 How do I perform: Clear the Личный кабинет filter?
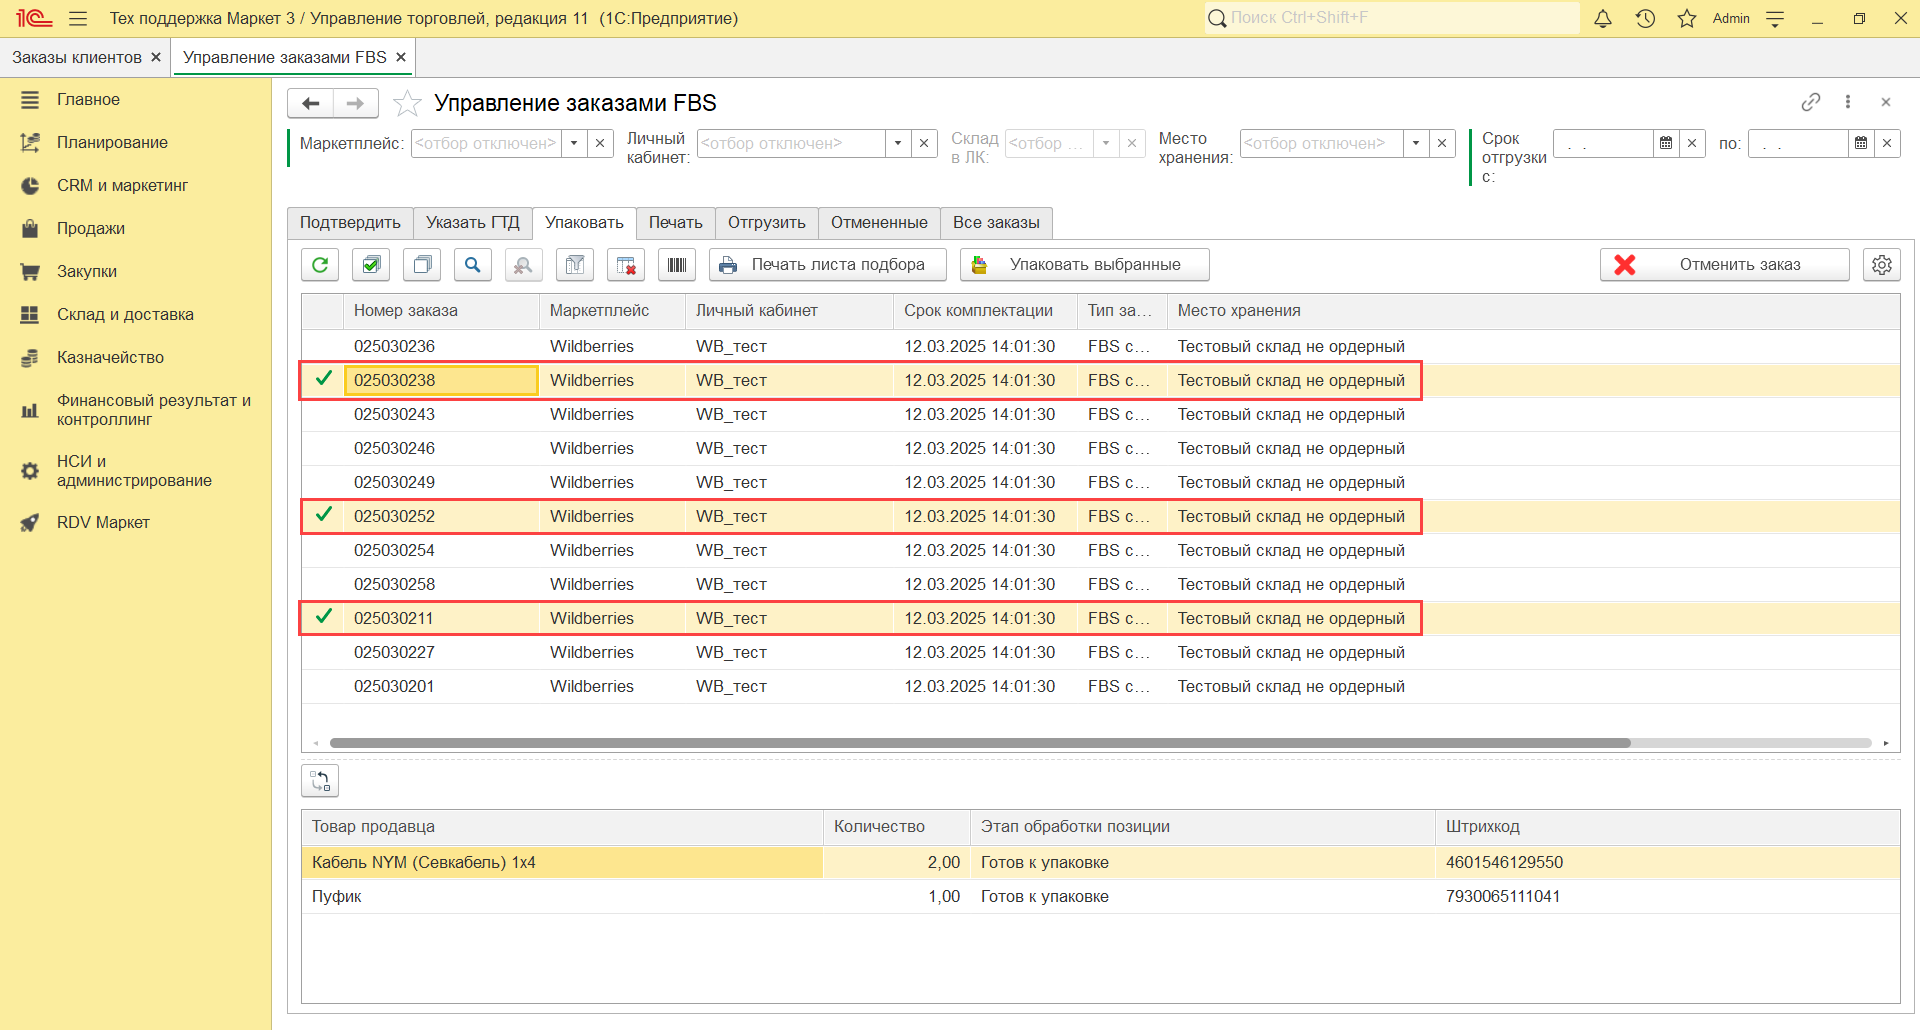(924, 143)
